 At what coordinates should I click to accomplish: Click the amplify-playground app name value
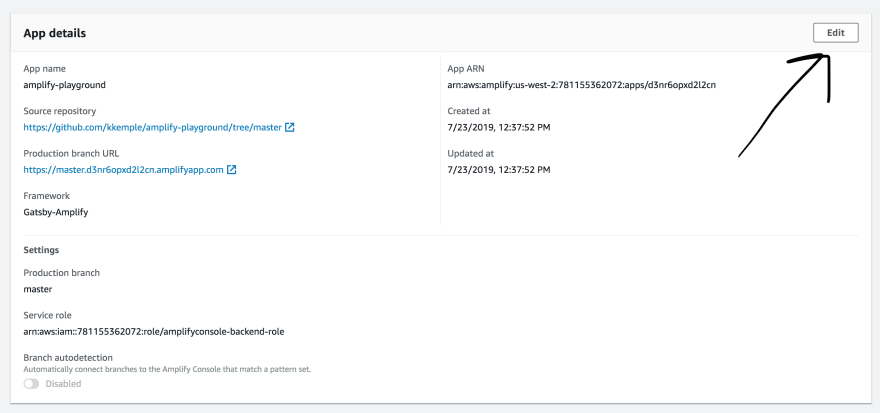point(65,85)
